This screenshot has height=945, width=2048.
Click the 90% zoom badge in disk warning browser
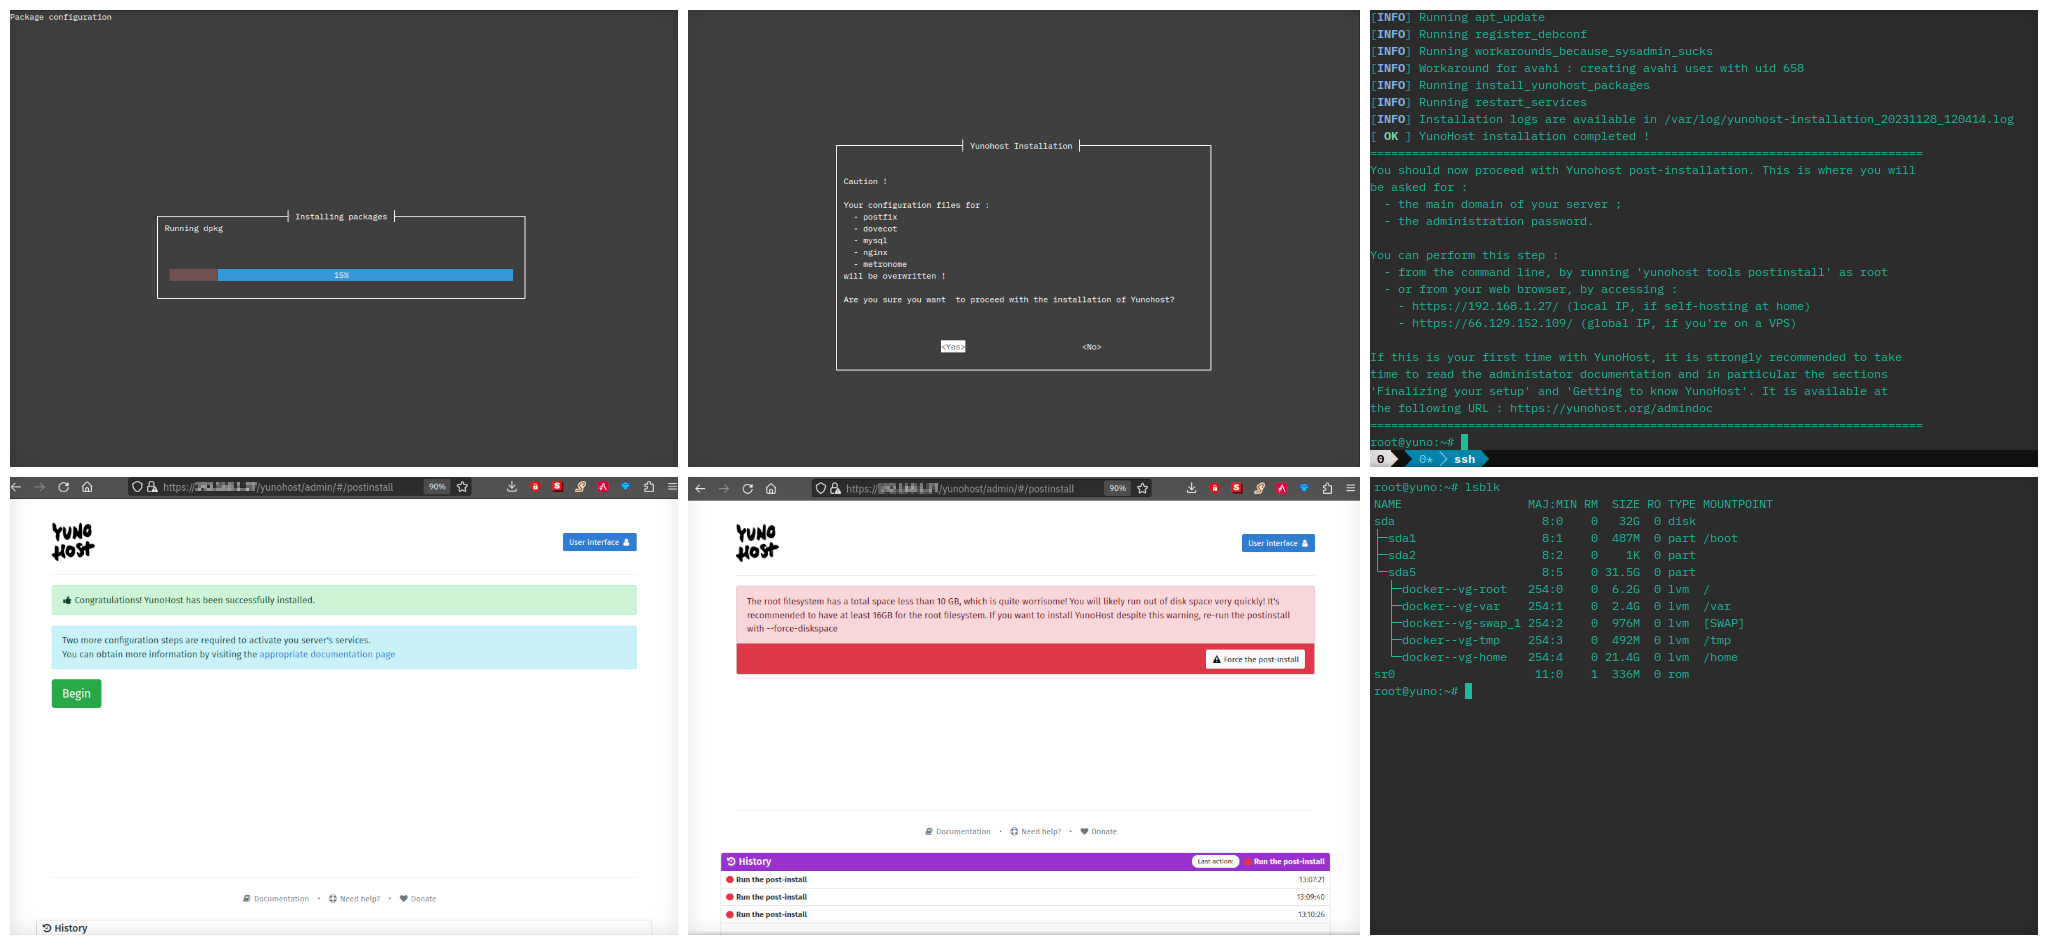click(x=1117, y=488)
